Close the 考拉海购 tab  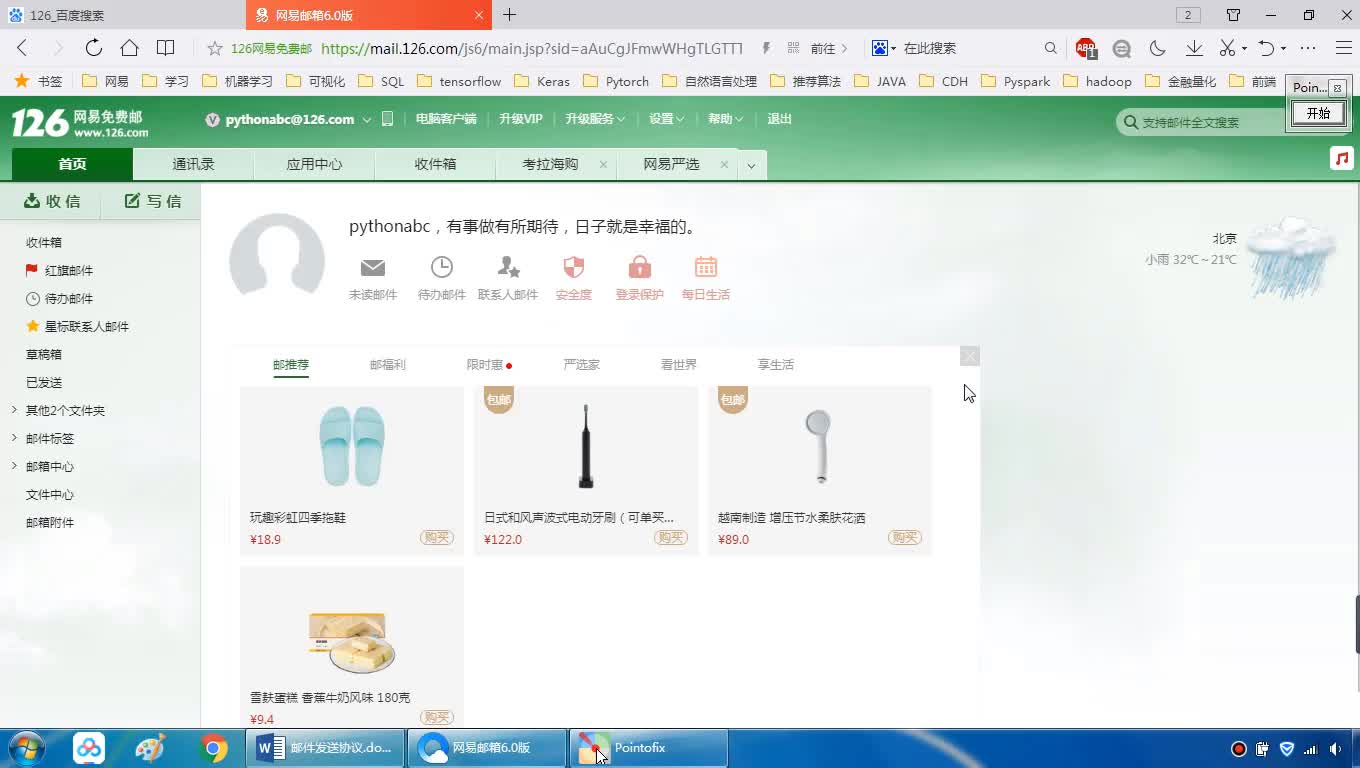pos(603,164)
